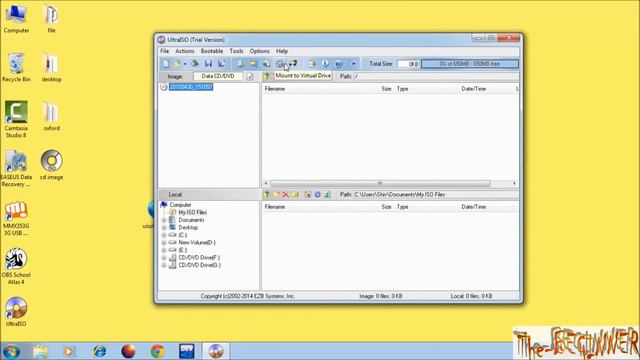Click the Open CD/DVD toolbar icon
Image resolution: width=640 pixels, height=360 pixels.
coord(195,64)
